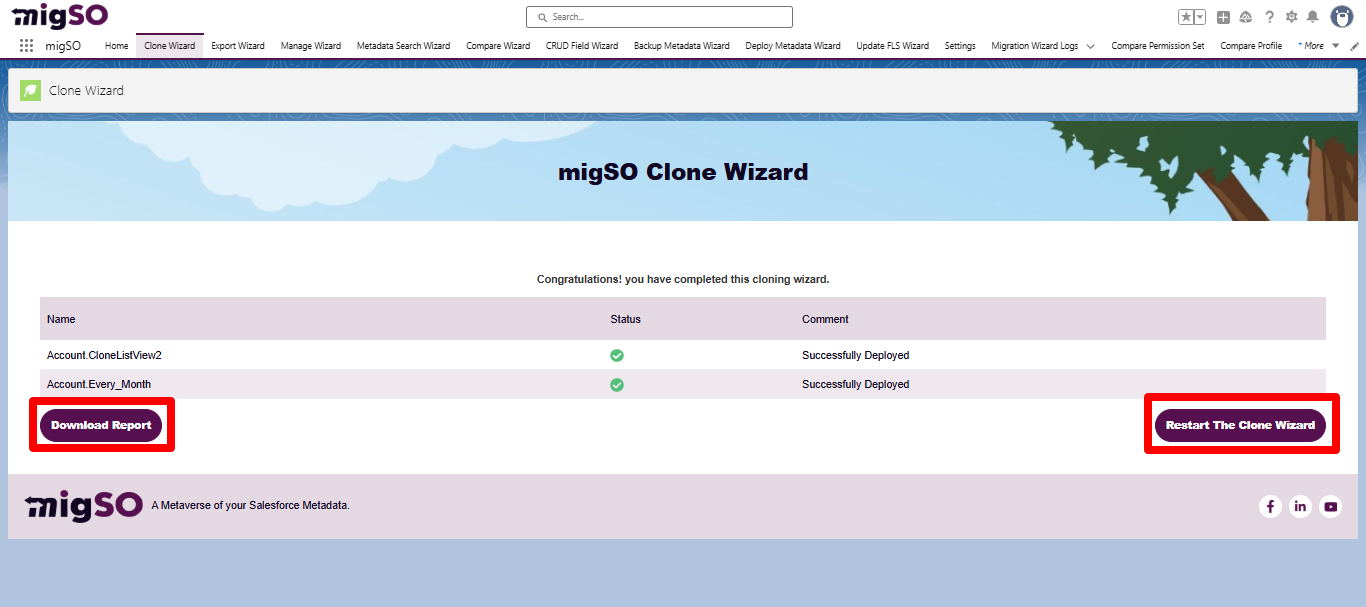
Task: Open migSO's Facebook page icon
Action: 1270,506
